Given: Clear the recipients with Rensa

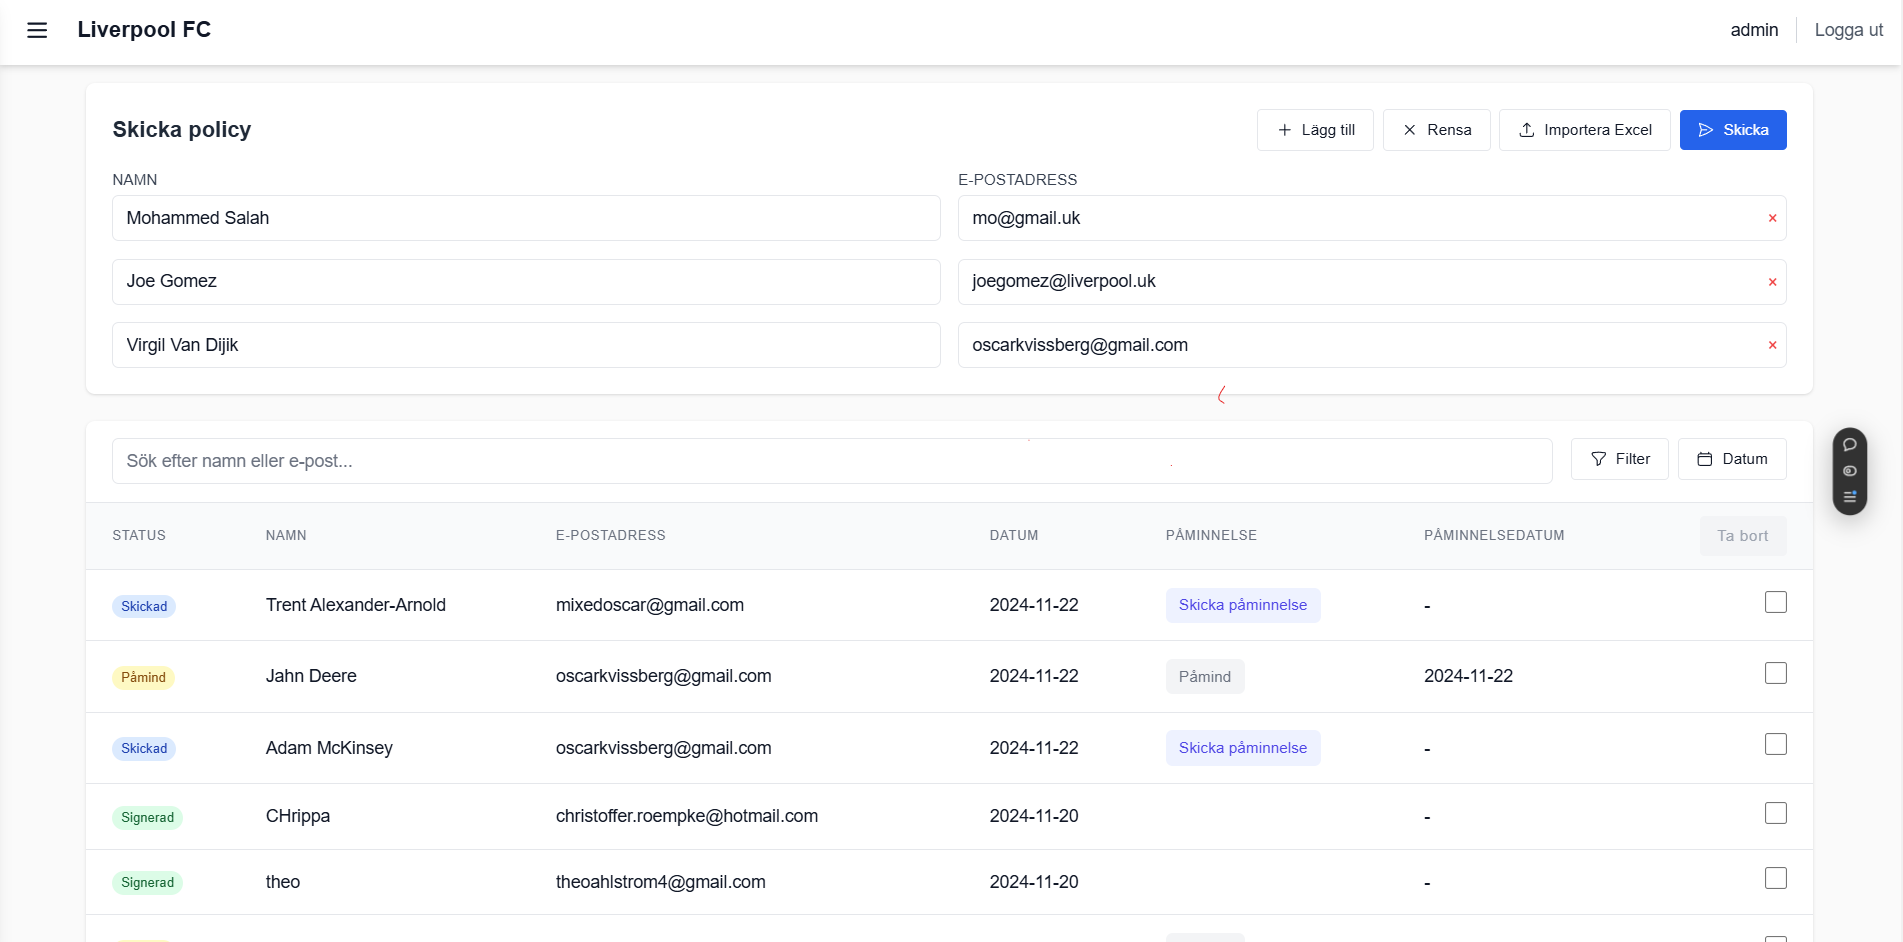Looking at the screenshot, I should click(x=1436, y=130).
